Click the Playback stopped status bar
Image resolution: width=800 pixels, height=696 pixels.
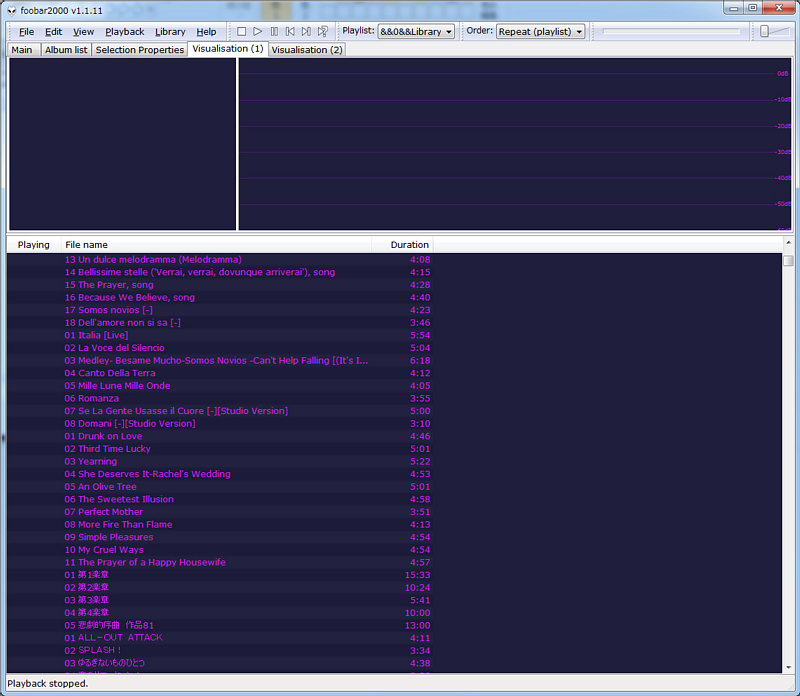[47, 684]
